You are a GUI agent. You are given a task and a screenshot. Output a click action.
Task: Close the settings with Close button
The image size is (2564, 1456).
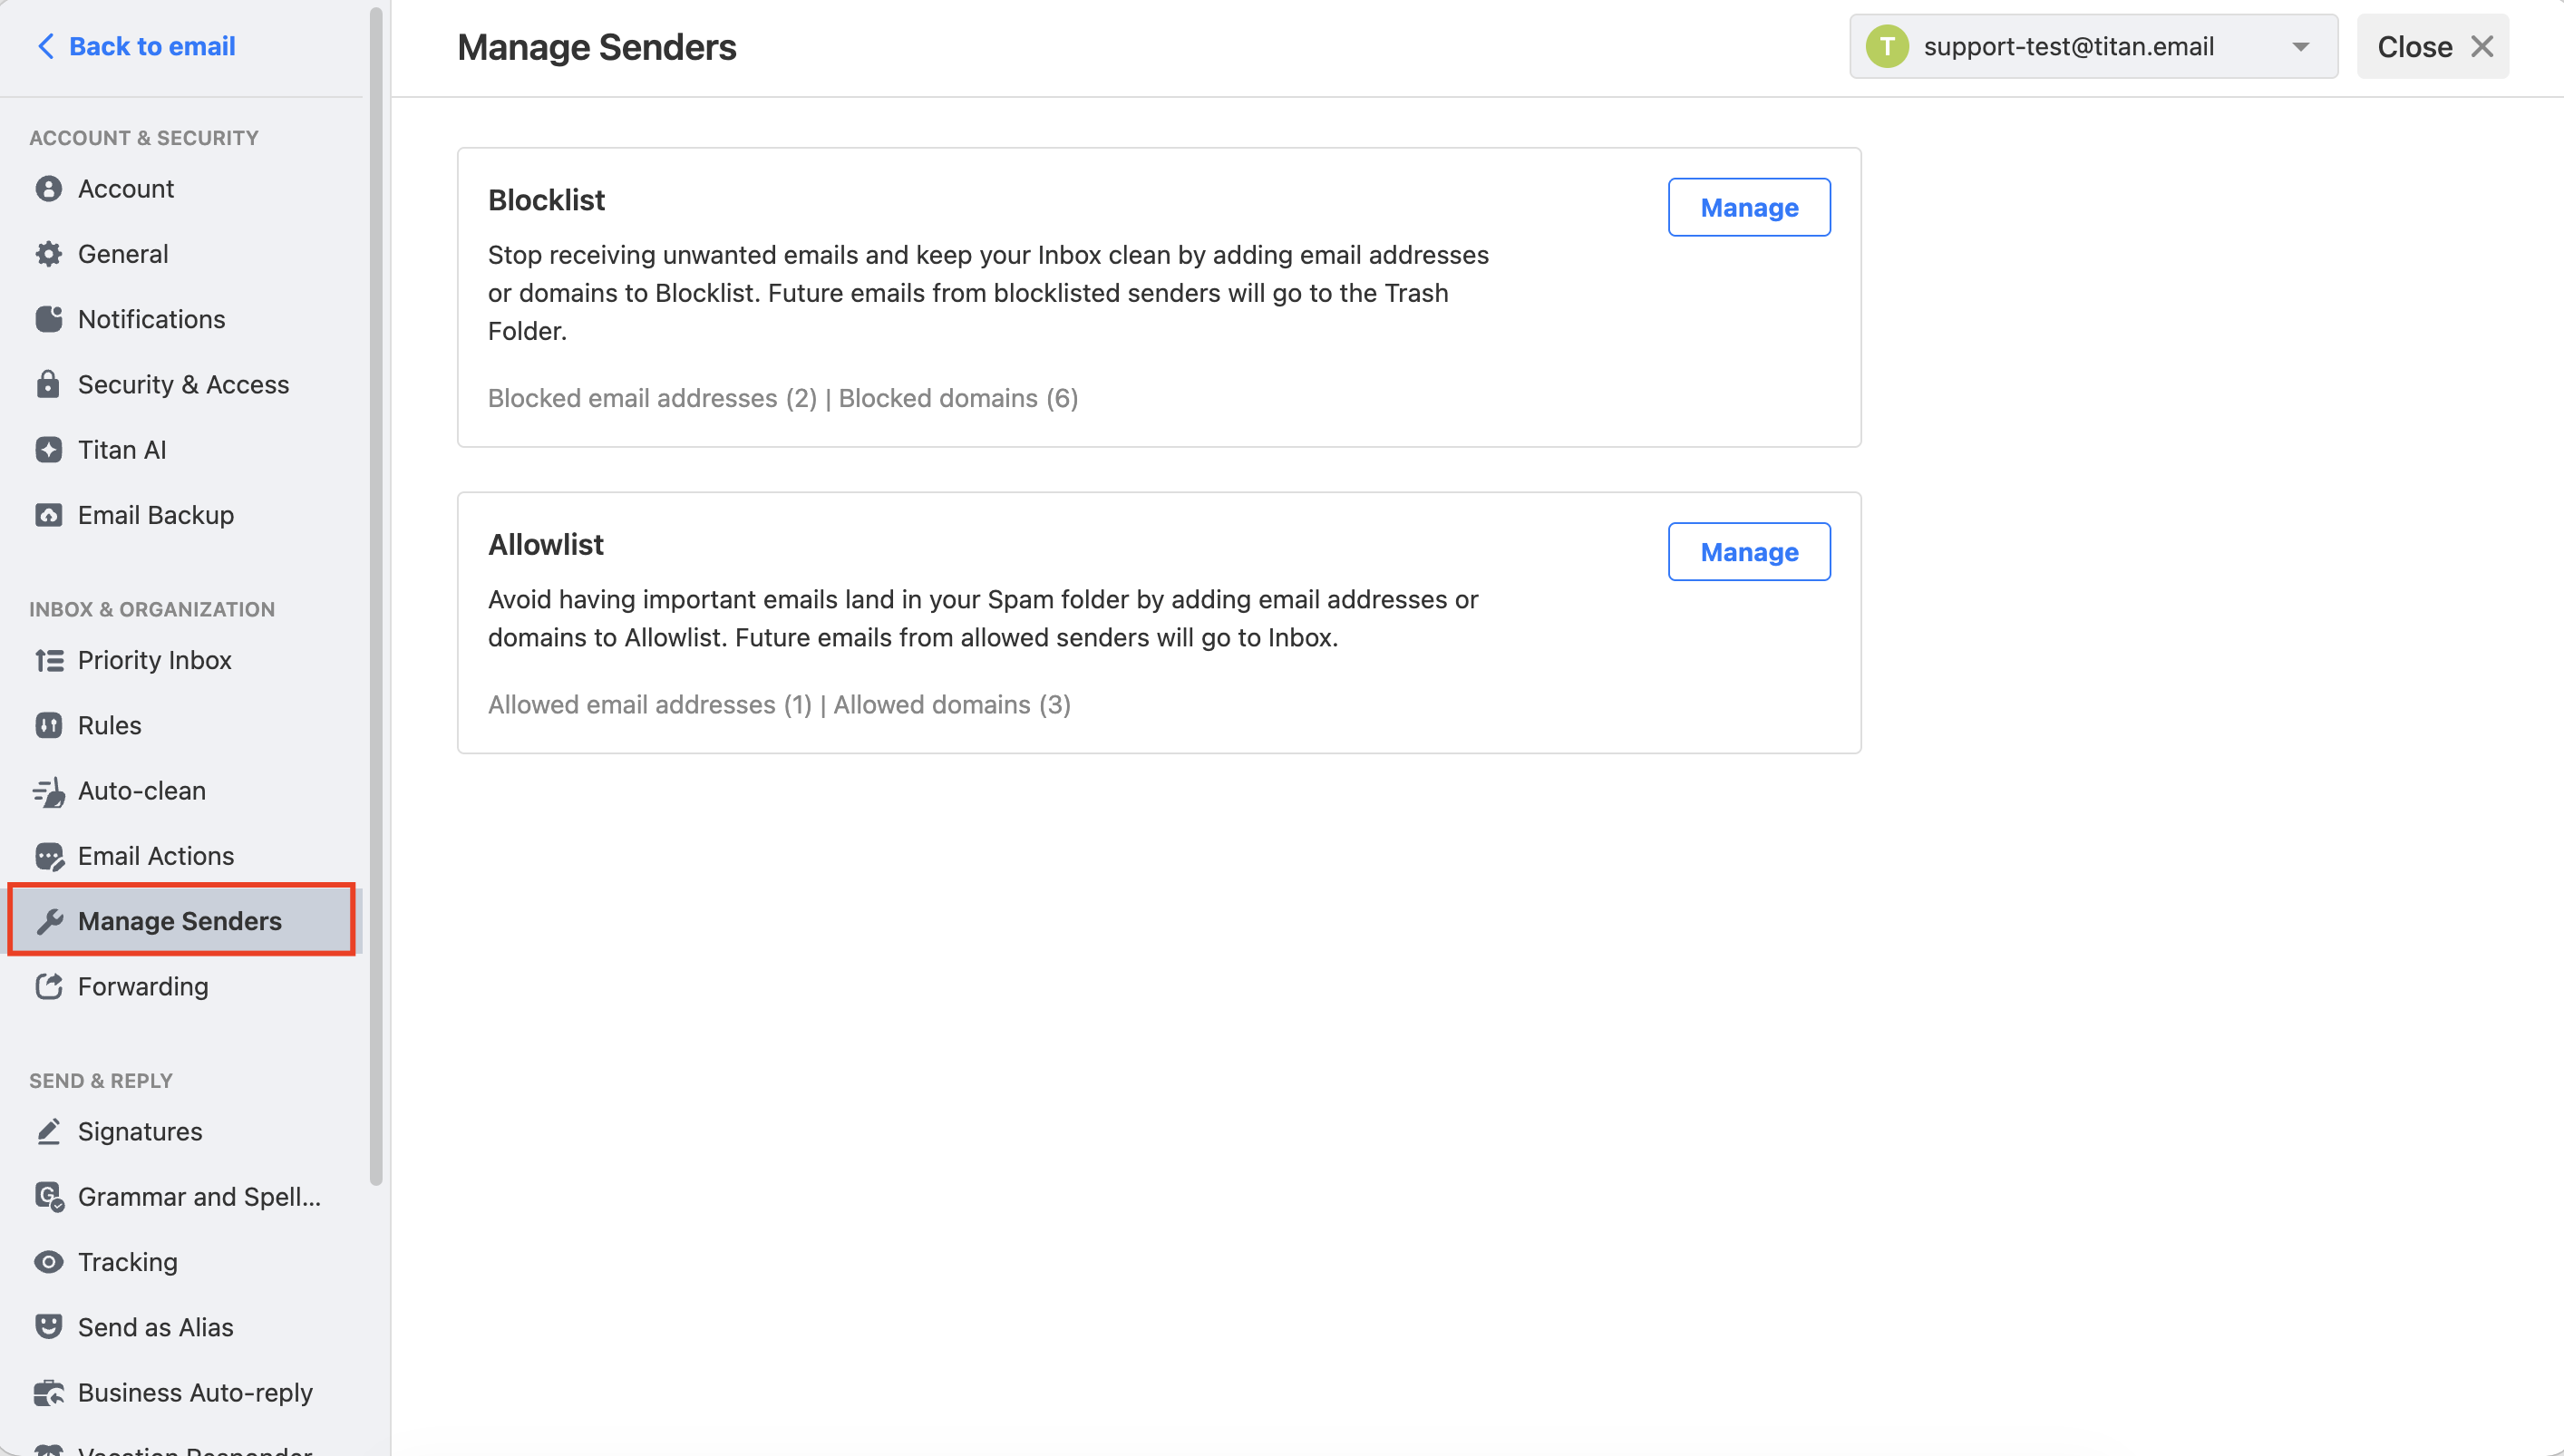tap(2432, 46)
